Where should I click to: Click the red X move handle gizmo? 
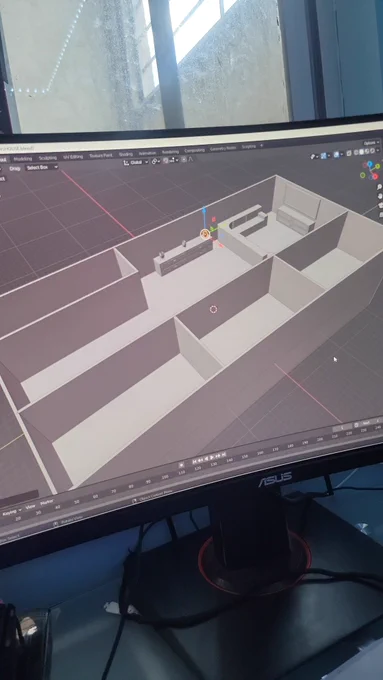(221, 245)
